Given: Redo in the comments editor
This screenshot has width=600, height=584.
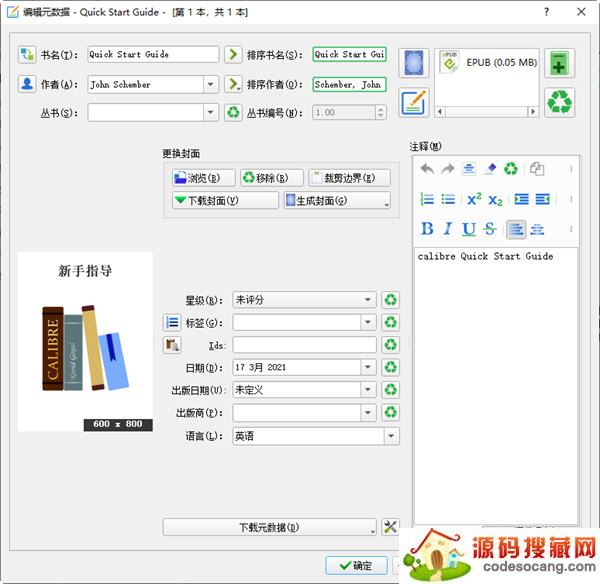Looking at the screenshot, I should click(x=448, y=169).
